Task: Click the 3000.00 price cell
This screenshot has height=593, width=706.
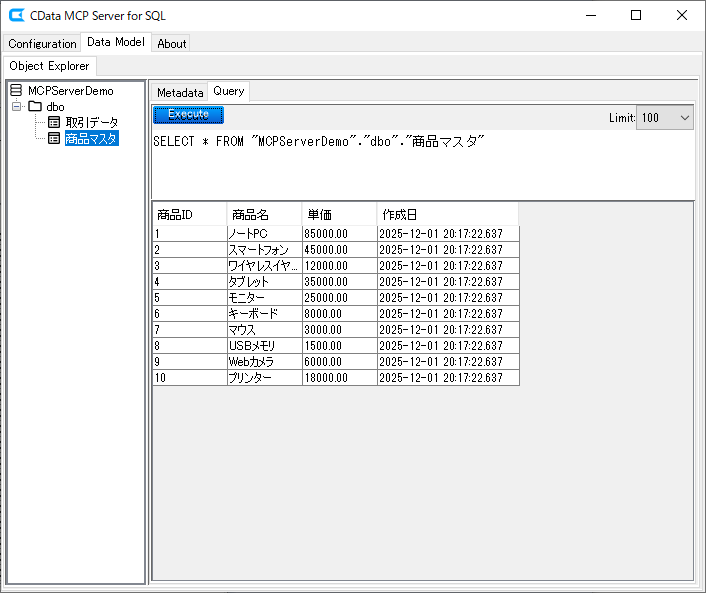Action: [x=339, y=330]
